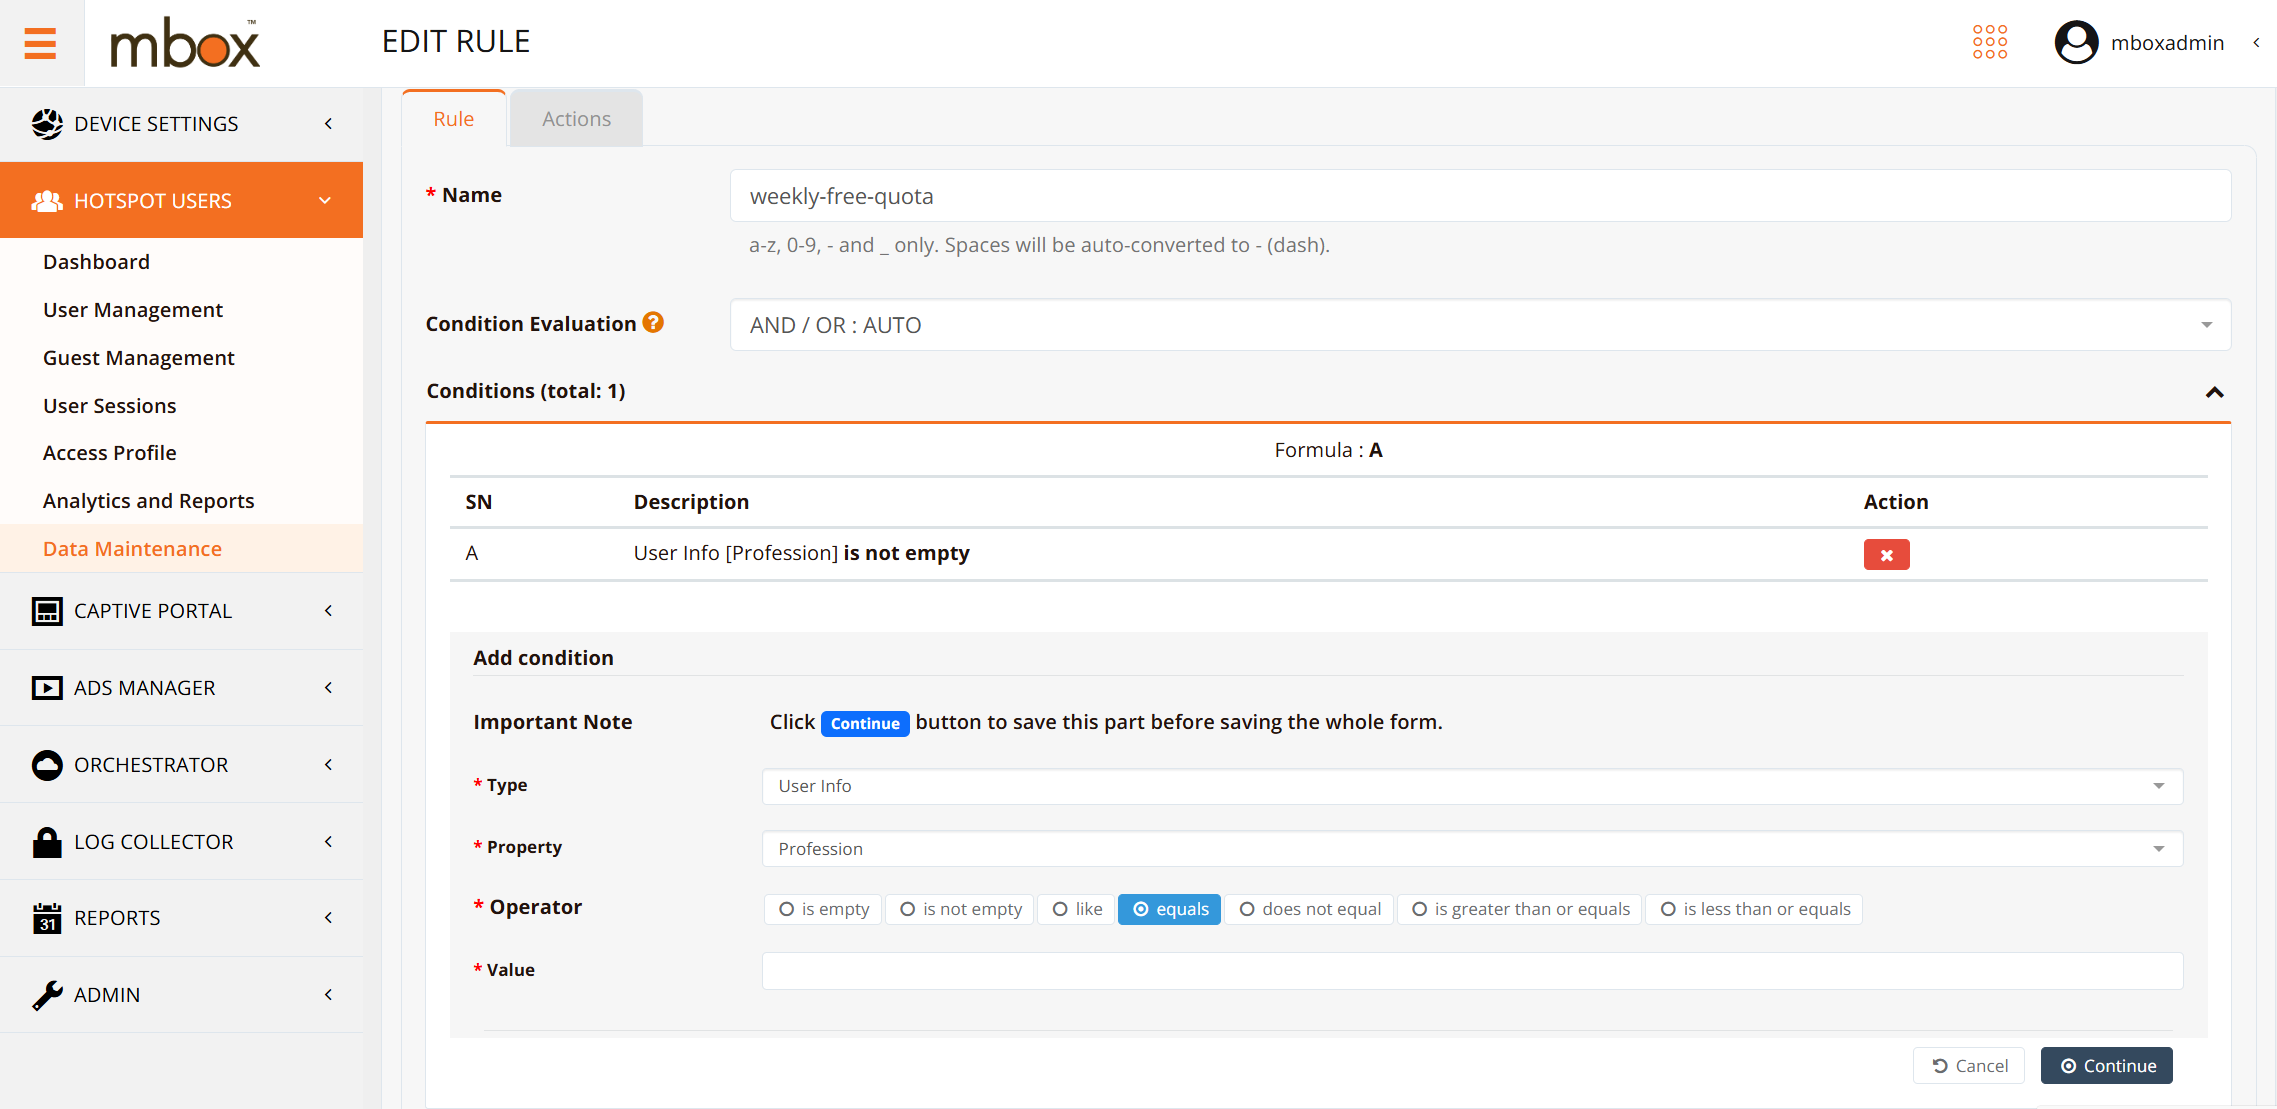Screen dimensions: 2277x1109
Task: Click the Orchestrator cloud icon
Action: [47, 765]
